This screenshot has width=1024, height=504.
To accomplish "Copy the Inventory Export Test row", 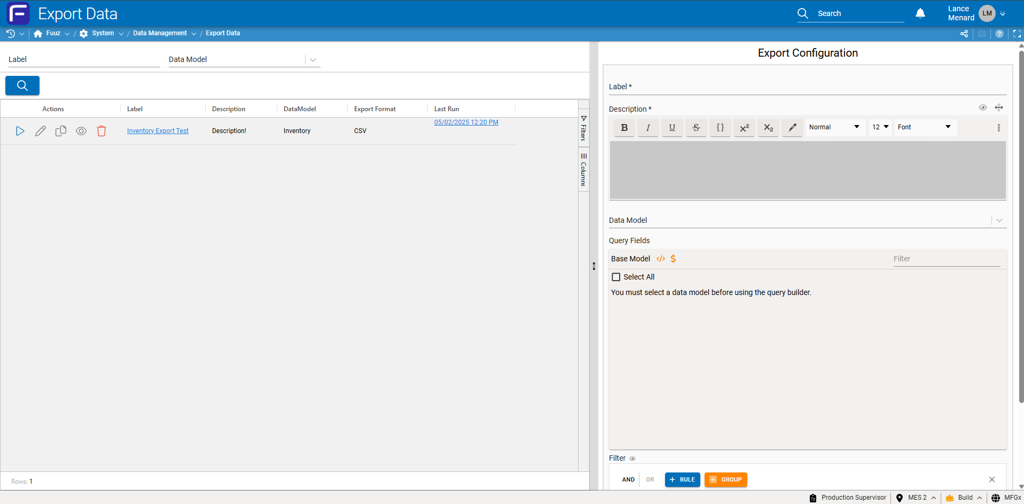I will (61, 131).
